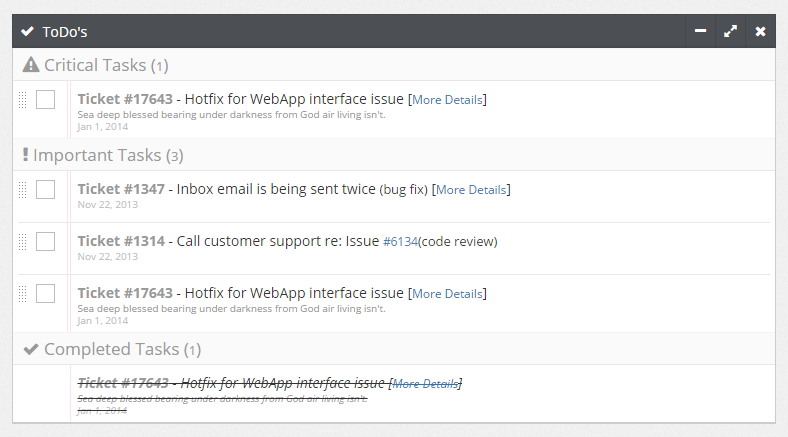Open More Details for Important Tasks Ticket #17643
Screen dimensions: 788x437
tap(448, 294)
